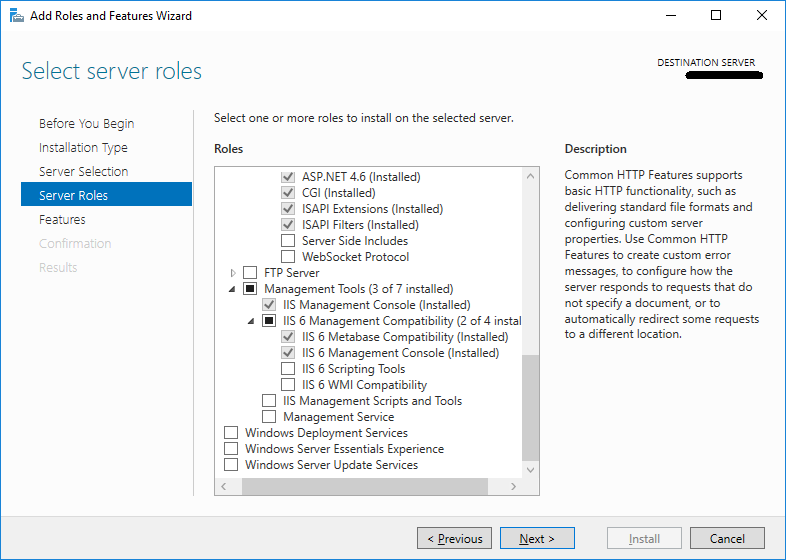Screen dimensions: 786x560
Task: Click the roles list scroll down arrow
Action: (x=530, y=469)
